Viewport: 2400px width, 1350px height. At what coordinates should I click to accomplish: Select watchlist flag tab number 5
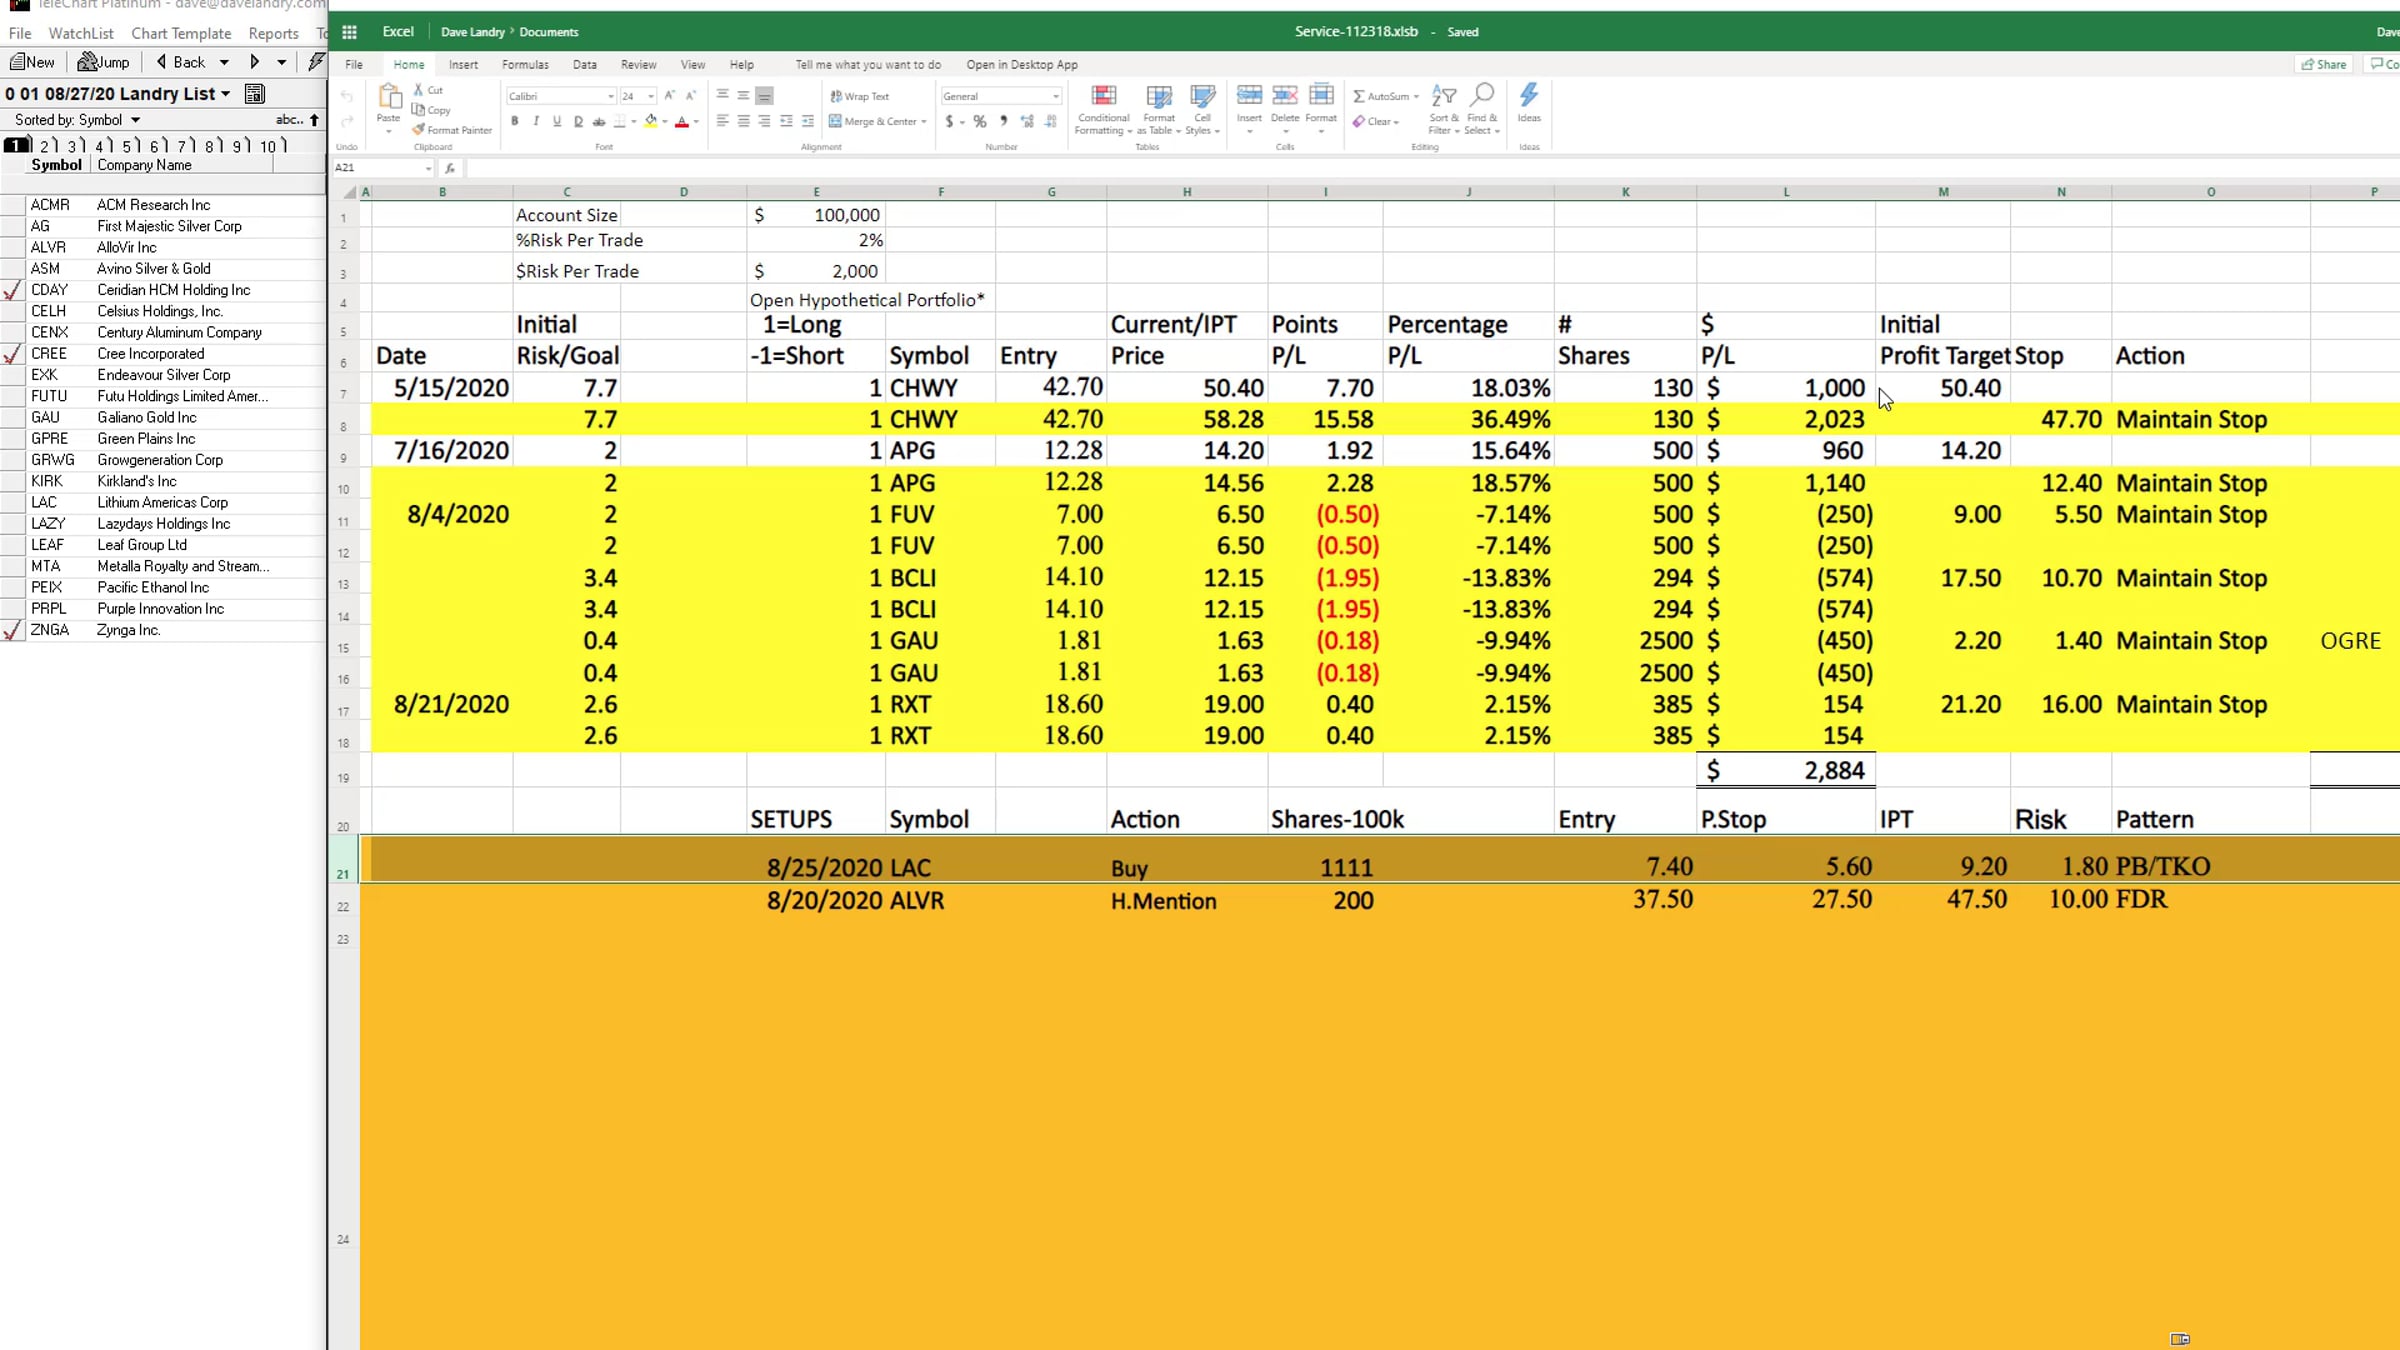[127, 146]
